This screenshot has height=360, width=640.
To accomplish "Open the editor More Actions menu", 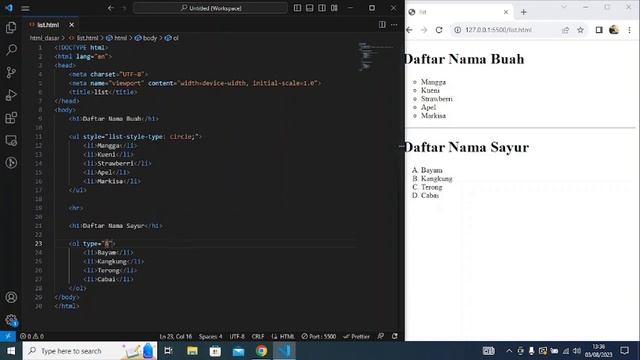I will [x=394, y=24].
